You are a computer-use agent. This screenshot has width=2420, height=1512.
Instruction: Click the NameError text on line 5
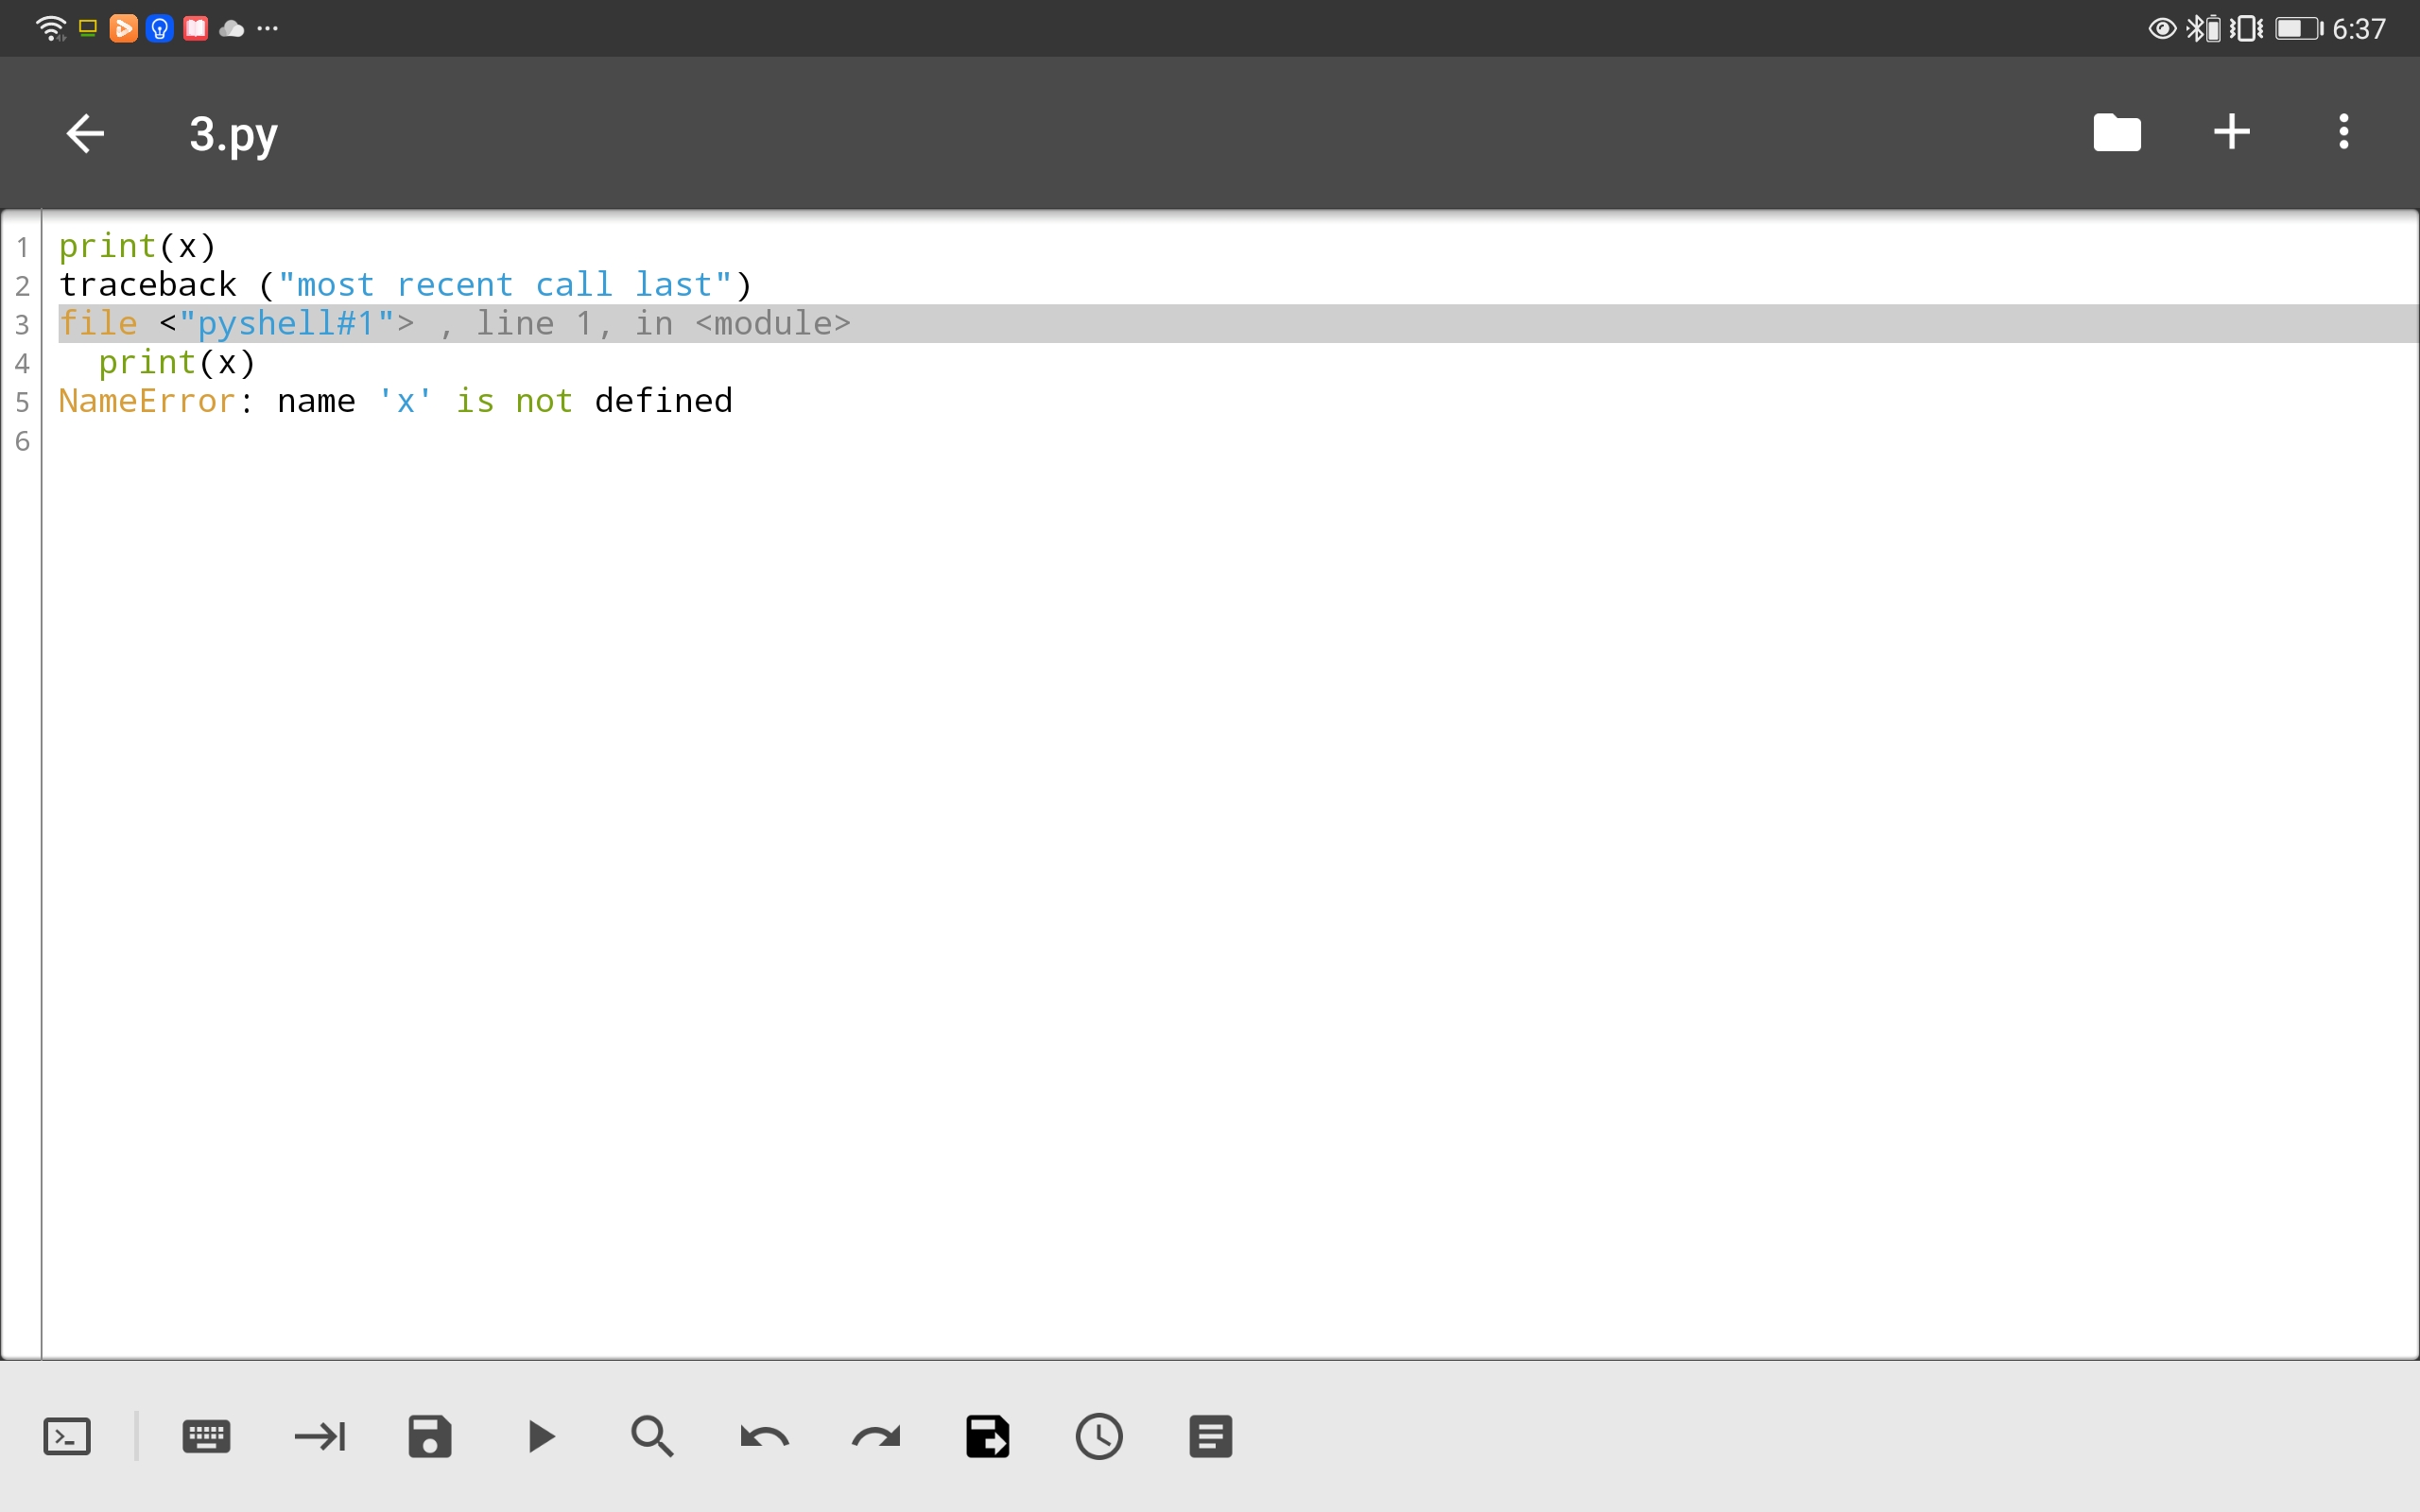(x=147, y=401)
